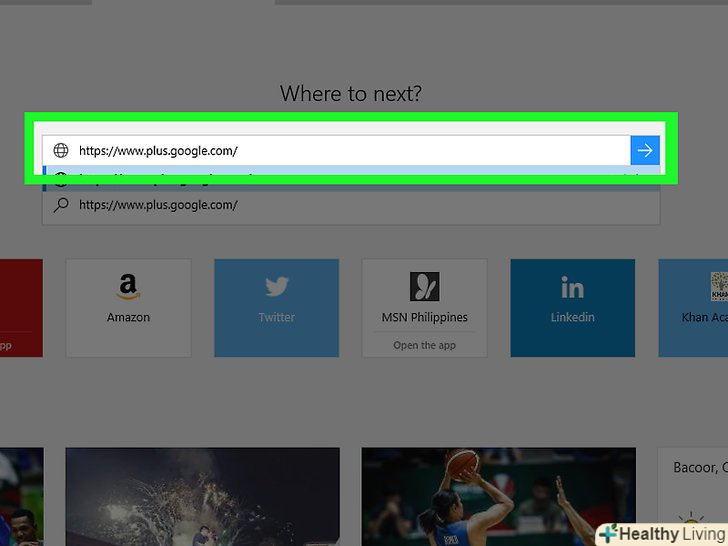This screenshot has height=546, width=728.
Task: Click the LinkedIn 'in' logo icon
Action: (572, 287)
